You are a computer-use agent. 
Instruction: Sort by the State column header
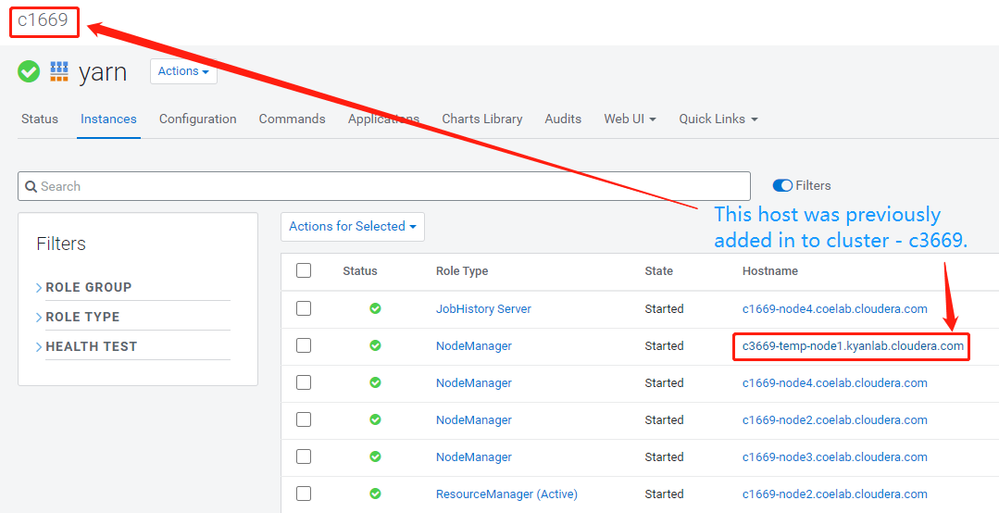pos(659,271)
